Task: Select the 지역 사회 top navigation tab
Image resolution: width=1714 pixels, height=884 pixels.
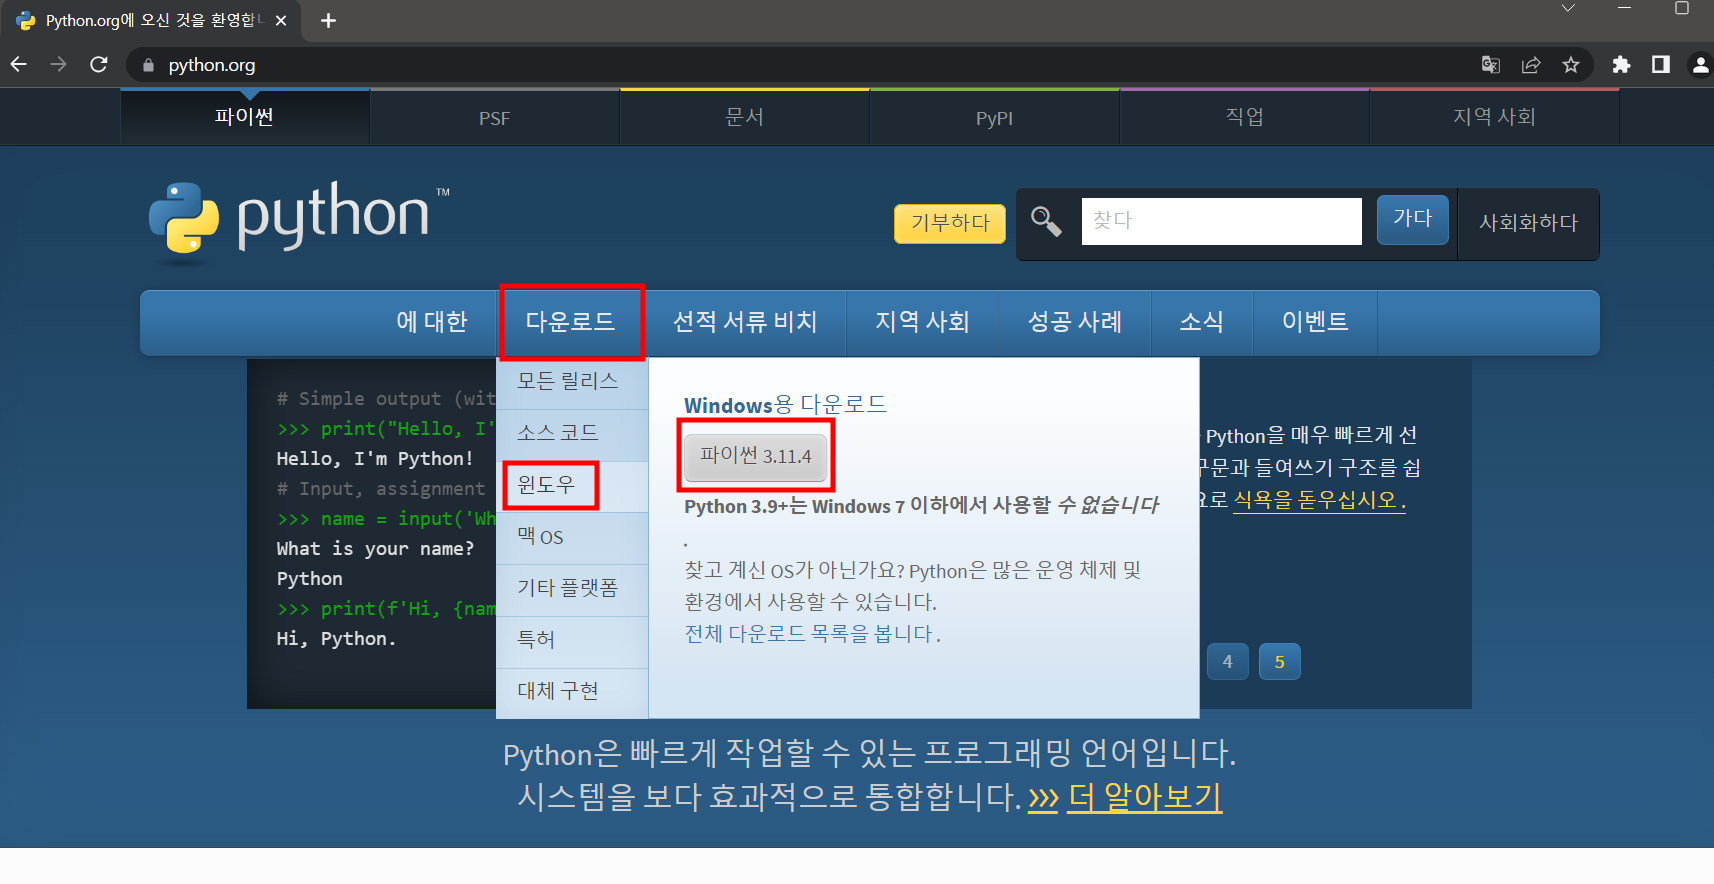Action: click(x=1495, y=117)
